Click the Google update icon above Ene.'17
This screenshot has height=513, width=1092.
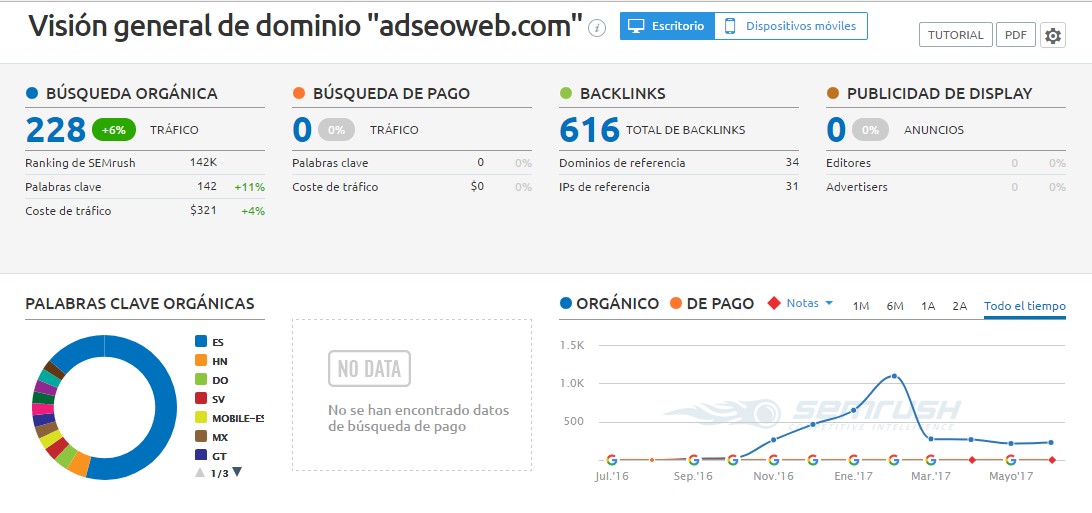click(x=854, y=460)
